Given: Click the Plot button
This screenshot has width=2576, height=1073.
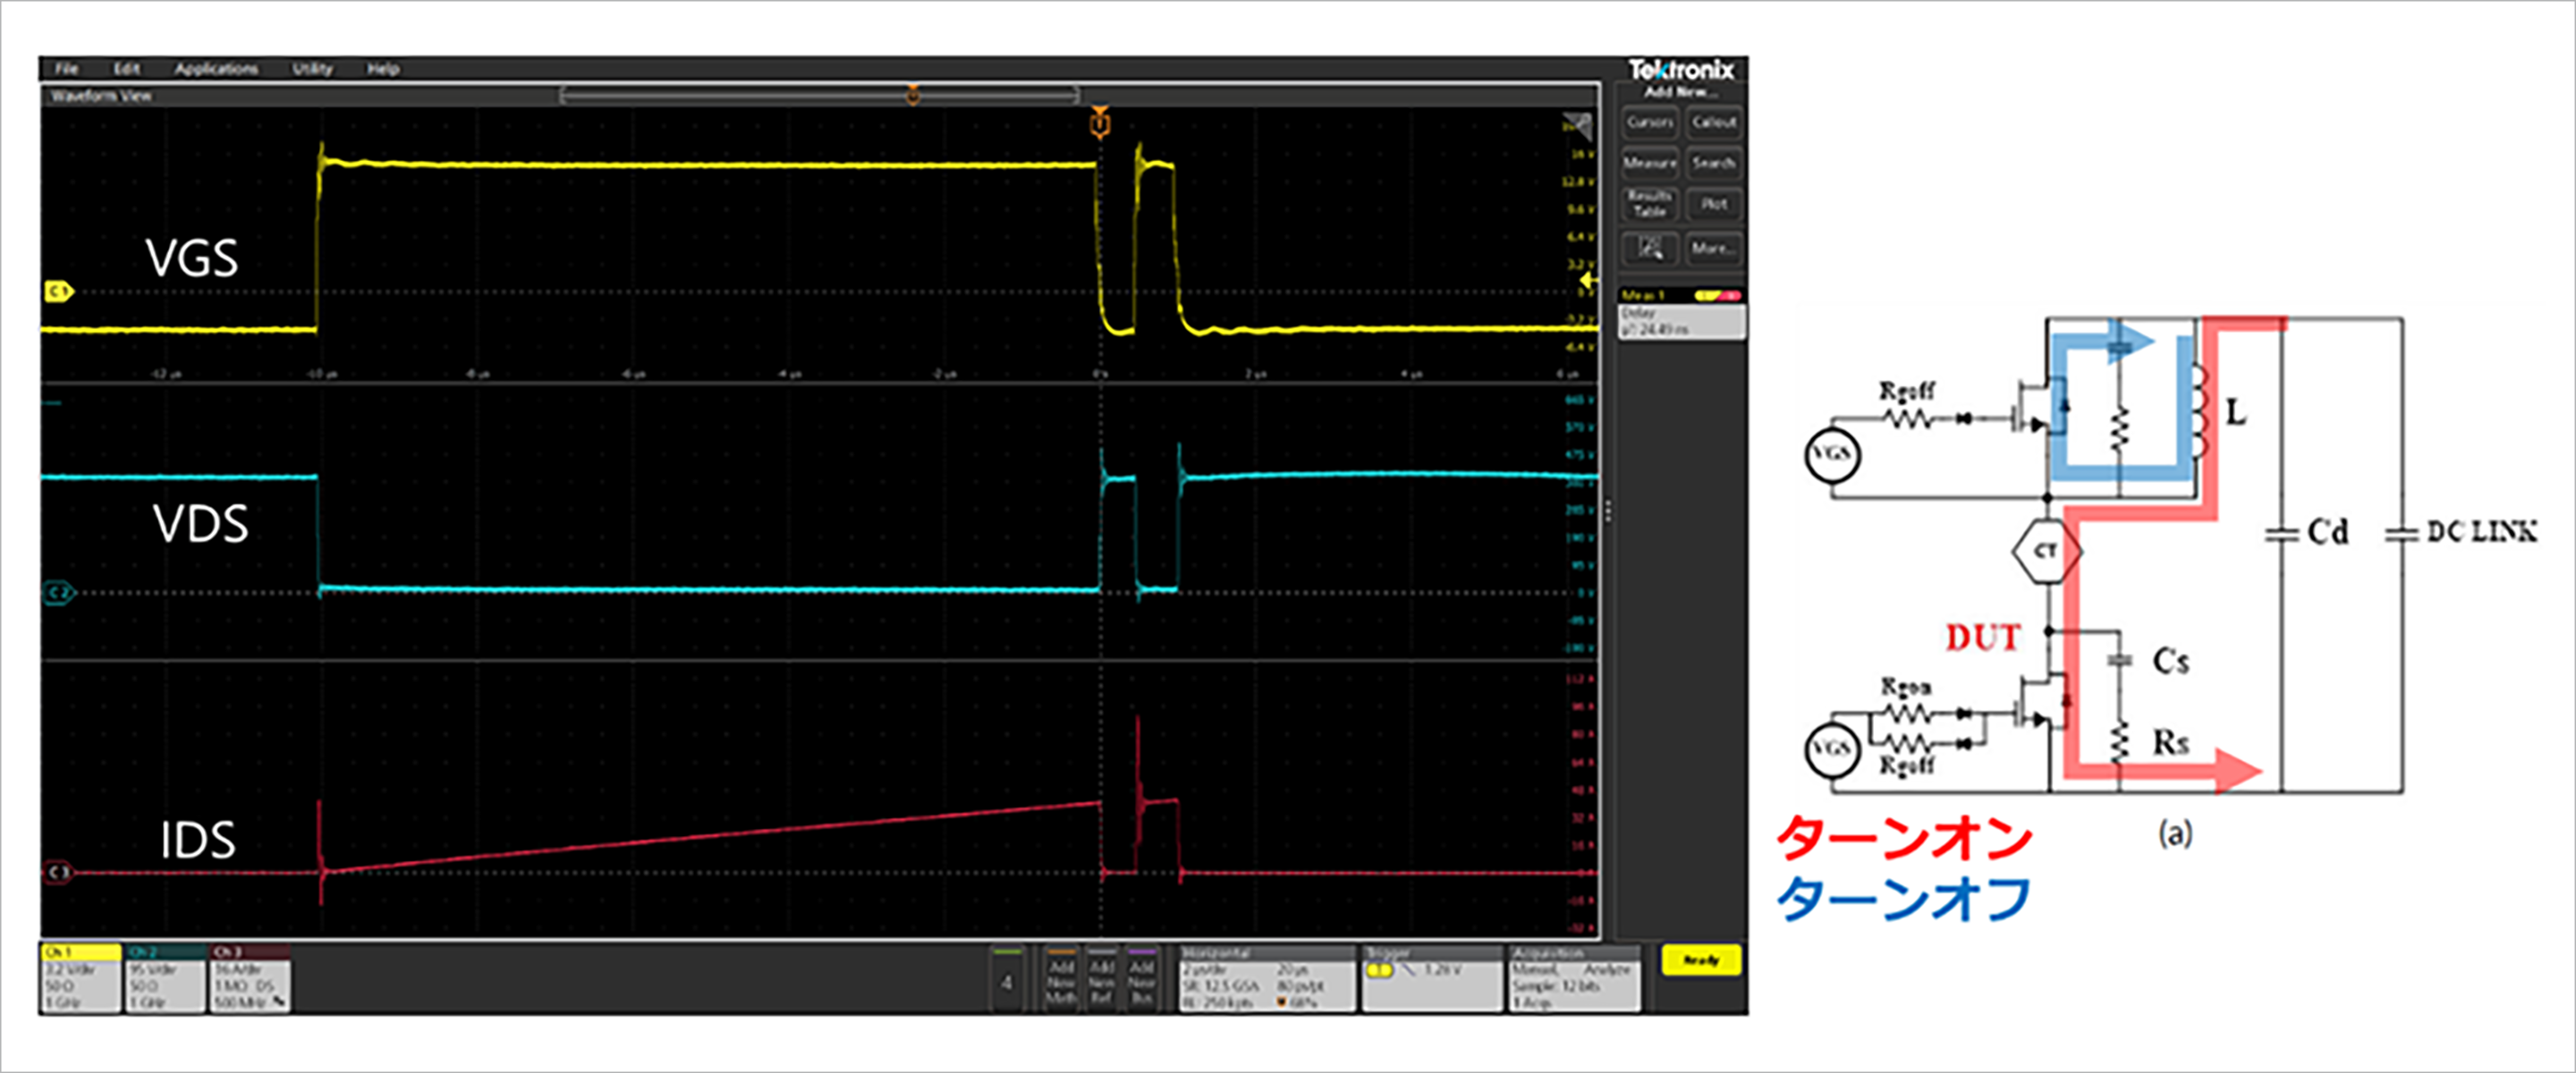Looking at the screenshot, I should click(1714, 204).
